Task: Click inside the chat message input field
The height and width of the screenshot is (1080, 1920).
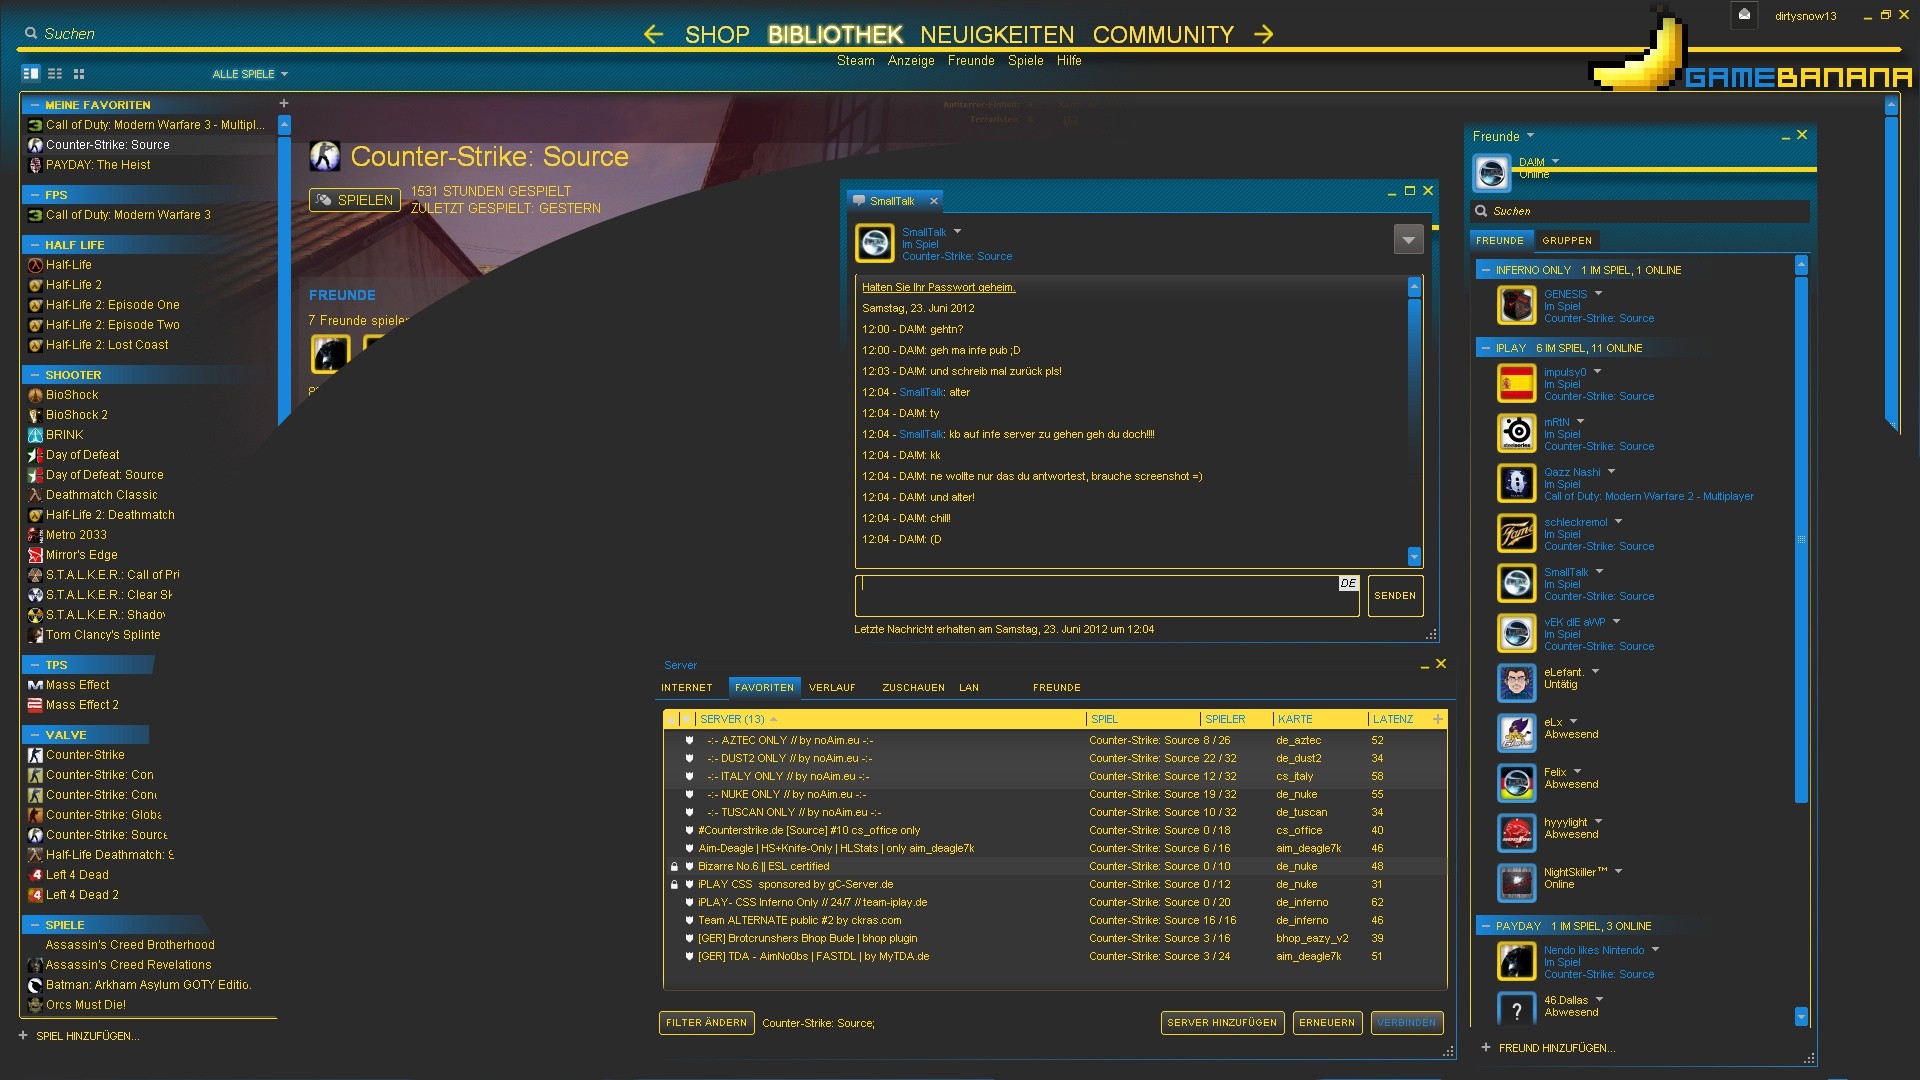Action: coord(1100,595)
